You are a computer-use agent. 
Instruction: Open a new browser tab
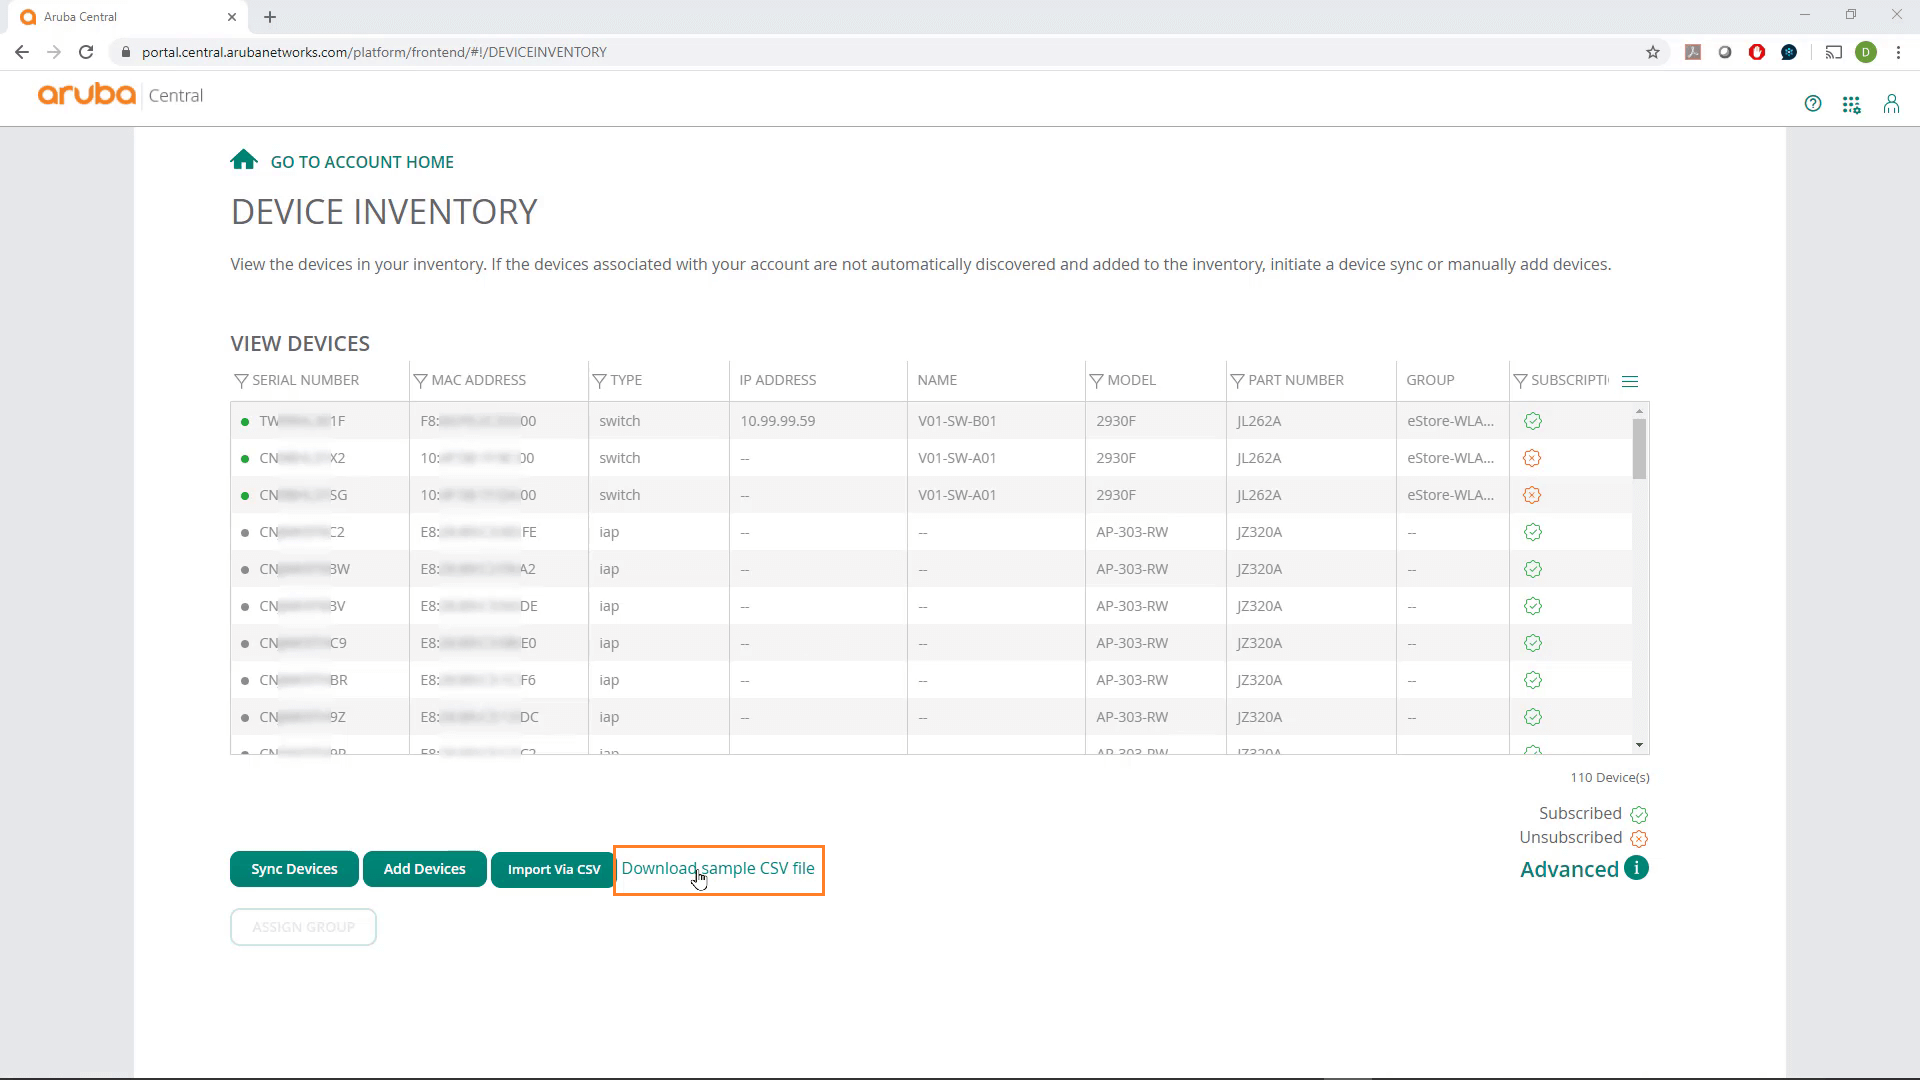click(270, 17)
